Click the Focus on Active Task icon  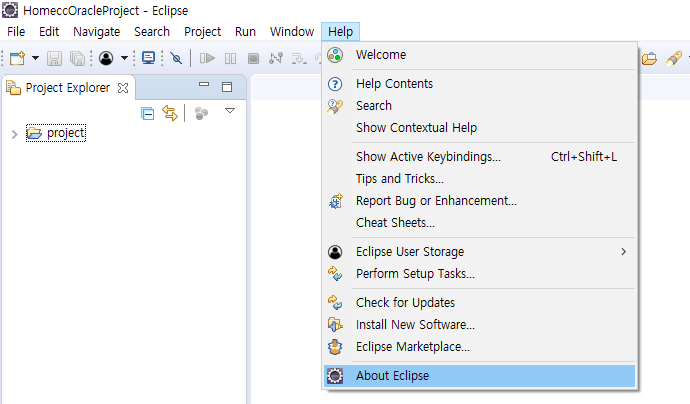point(201,114)
